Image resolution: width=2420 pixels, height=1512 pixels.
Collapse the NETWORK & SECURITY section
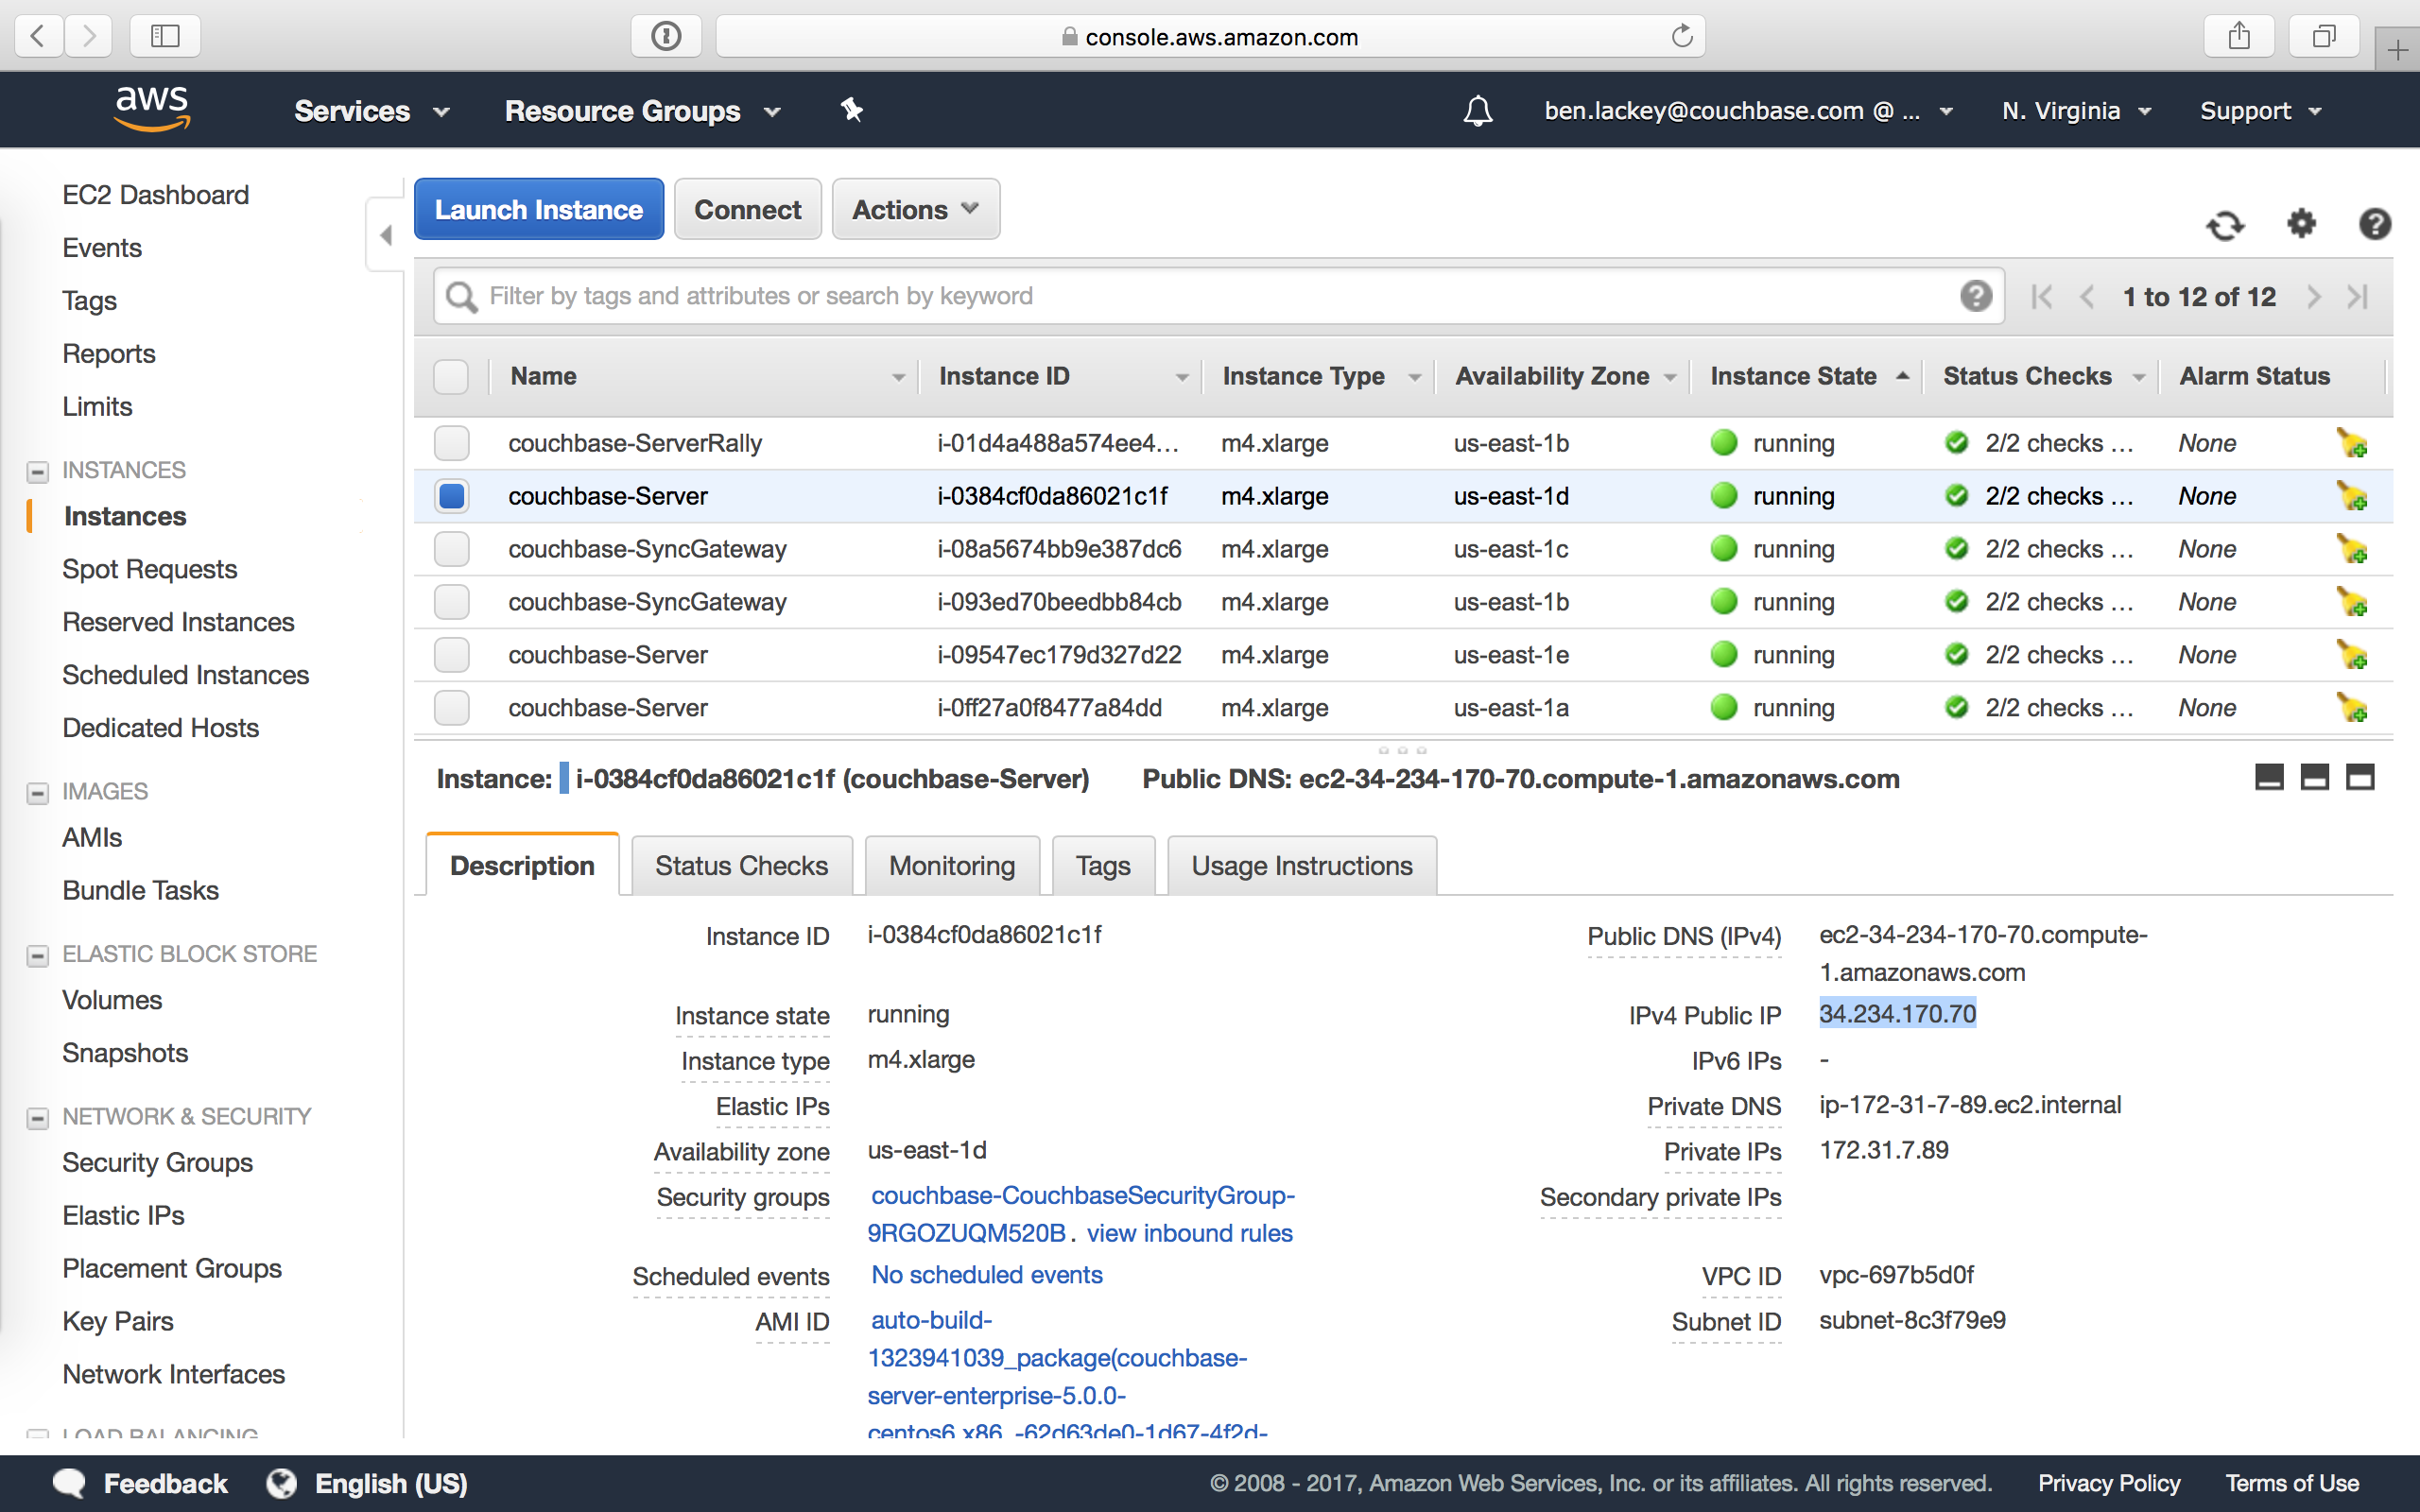tap(37, 1118)
